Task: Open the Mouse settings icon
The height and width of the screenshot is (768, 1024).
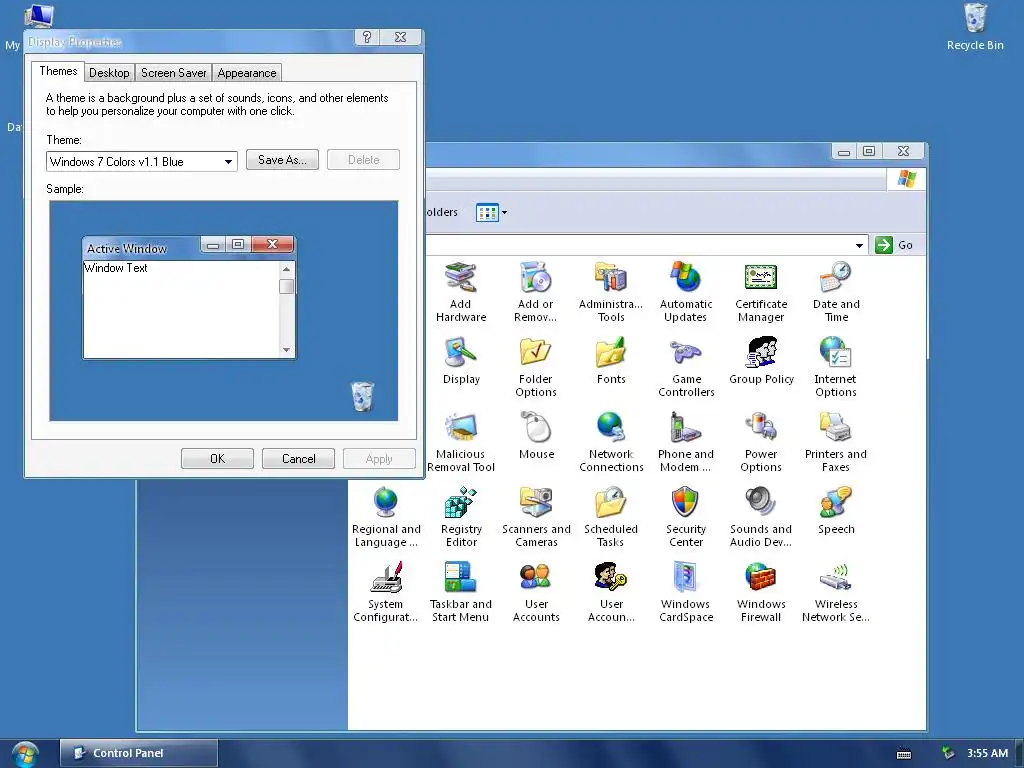Action: tap(536, 428)
